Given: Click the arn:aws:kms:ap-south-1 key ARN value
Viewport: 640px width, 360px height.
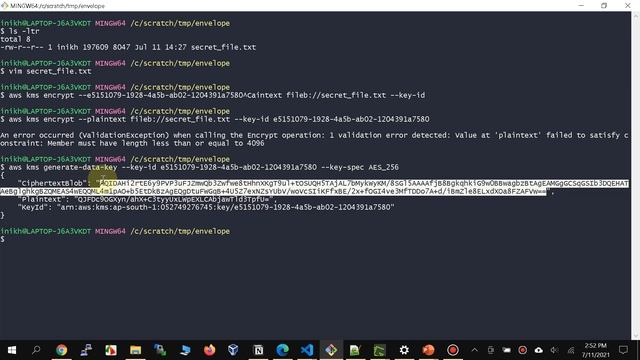Looking at the screenshot, I should [x=225, y=207].
